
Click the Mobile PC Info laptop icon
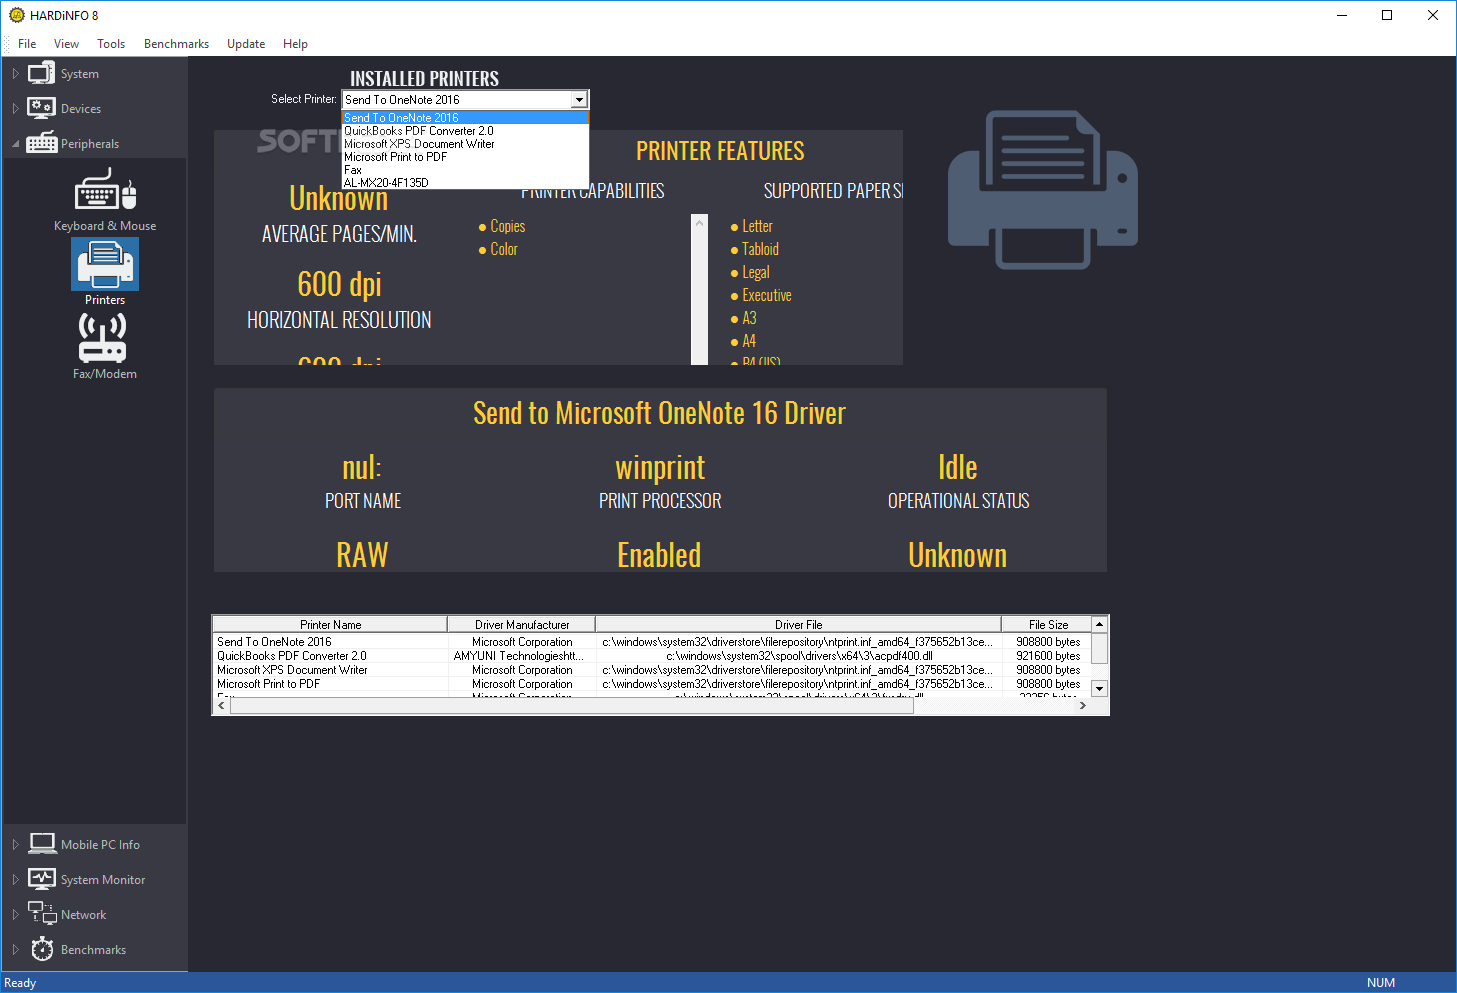(x=42, y=844)
